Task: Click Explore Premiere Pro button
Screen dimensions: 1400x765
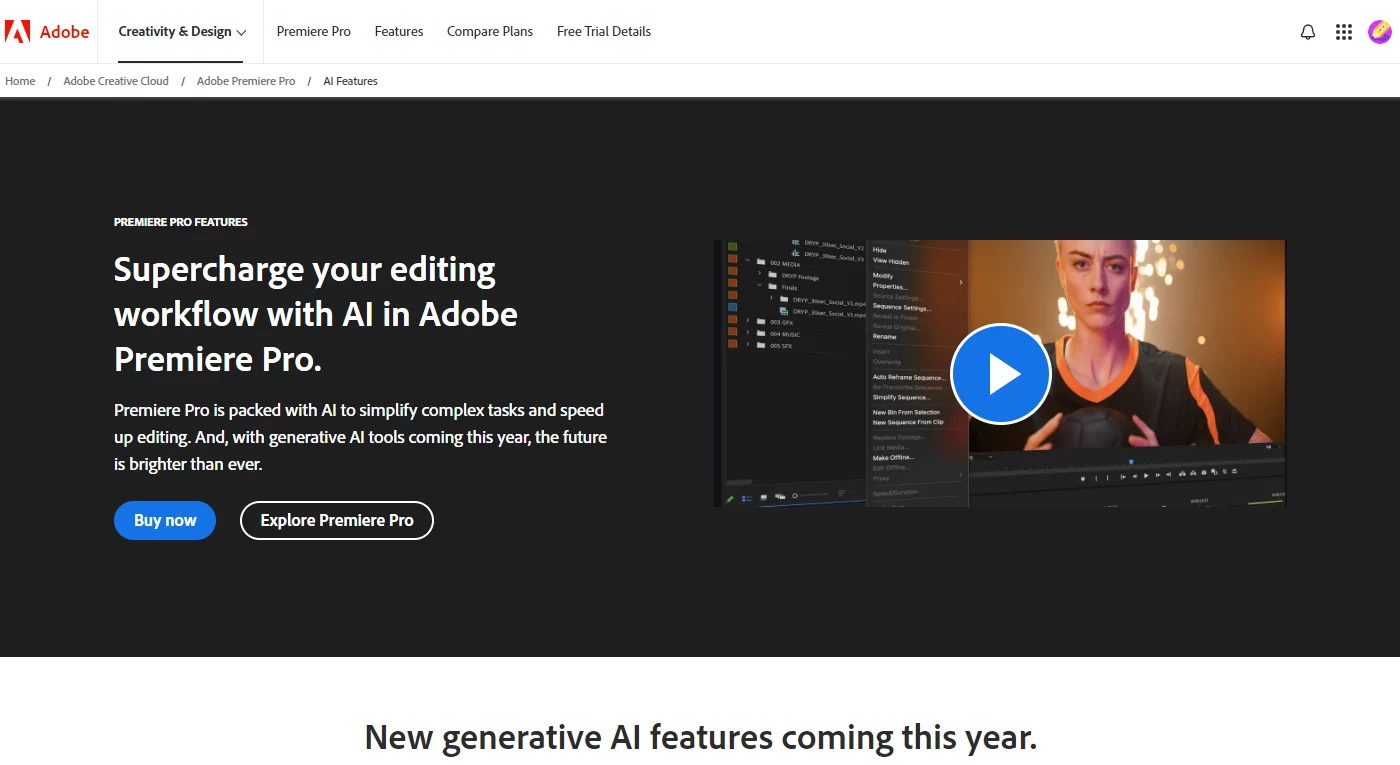Action: [x=337, y=520]
